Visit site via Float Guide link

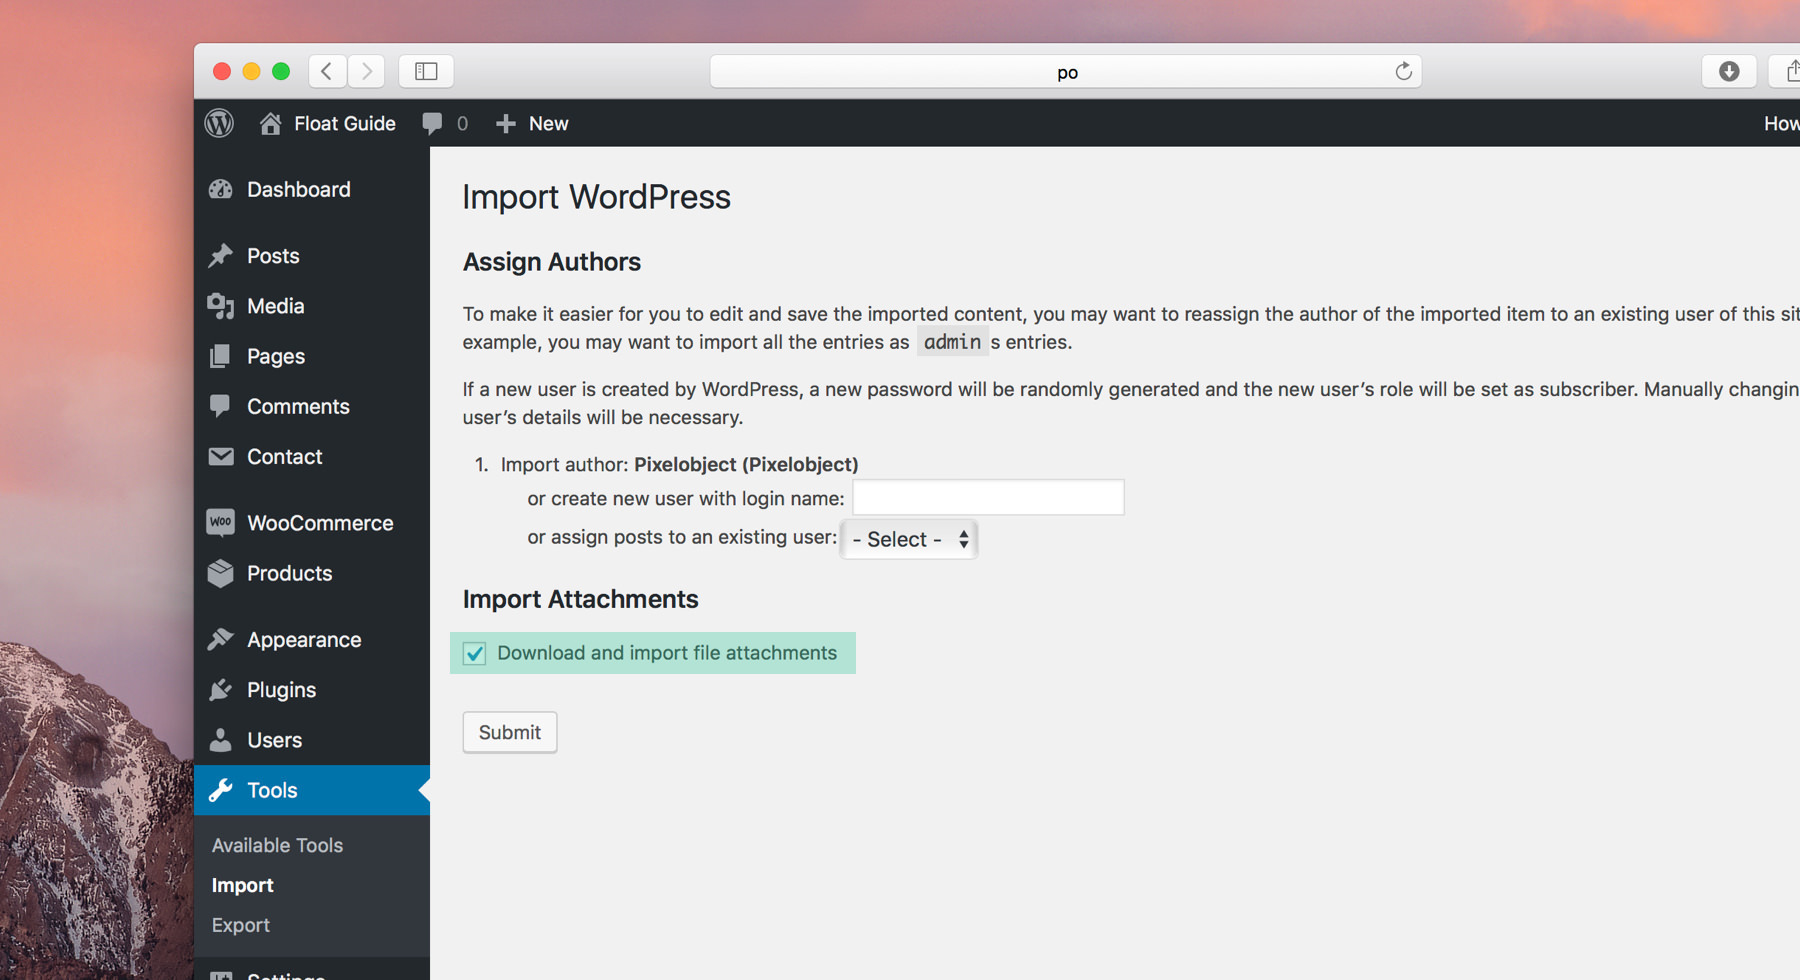(344, 123)
